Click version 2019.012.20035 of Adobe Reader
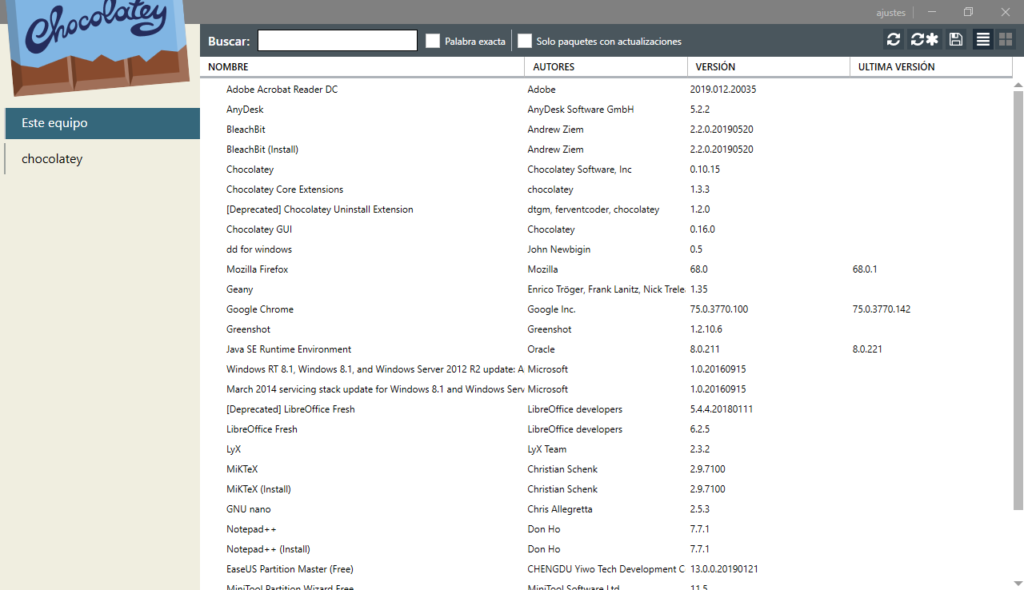The width and height of the screenshot is (1024, 590). tap(723, 90)
